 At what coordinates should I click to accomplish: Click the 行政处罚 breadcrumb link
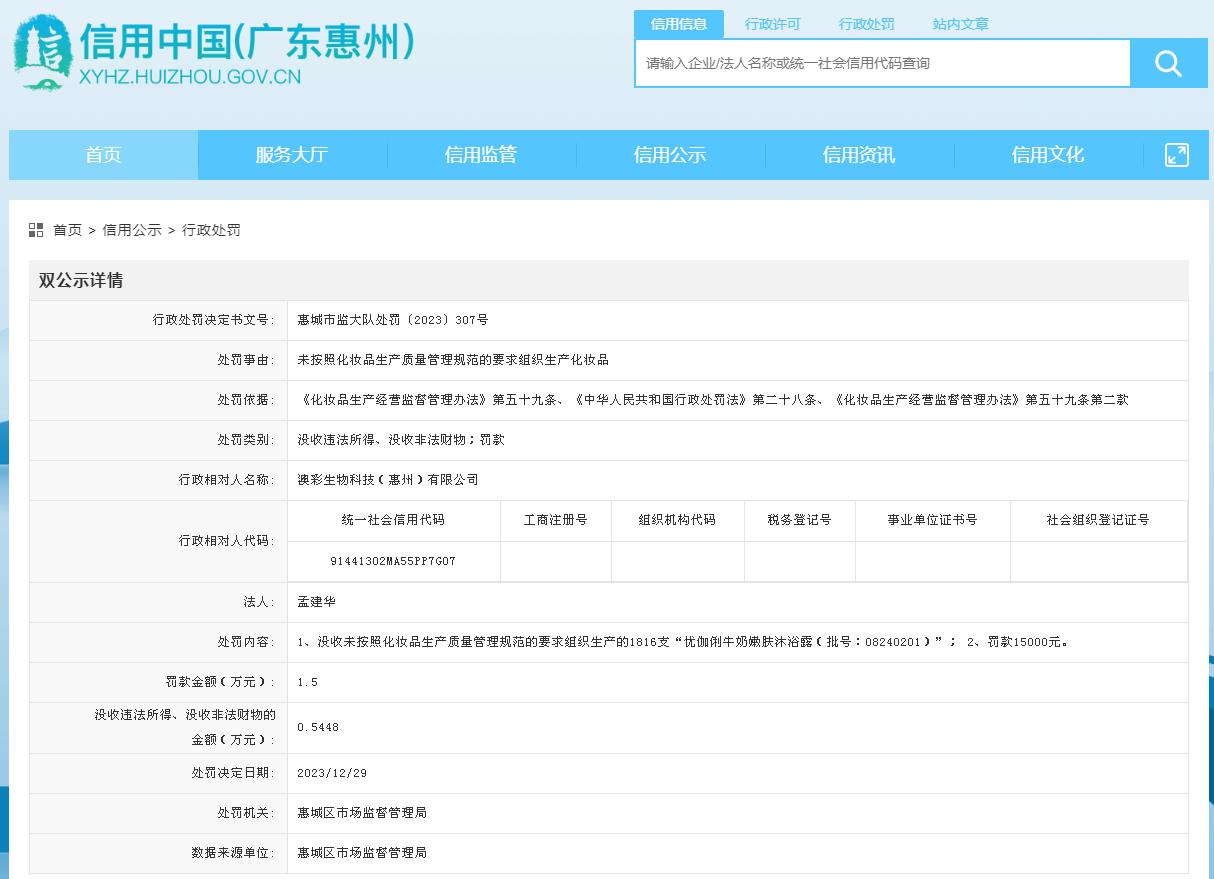tap(211, 230)
